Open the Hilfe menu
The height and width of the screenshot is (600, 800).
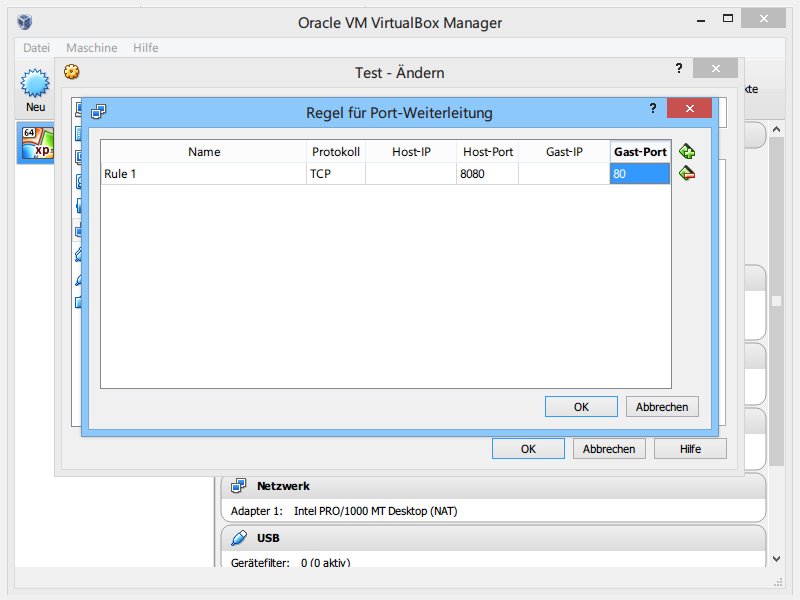pyautogui.click(x=145, y=47)
